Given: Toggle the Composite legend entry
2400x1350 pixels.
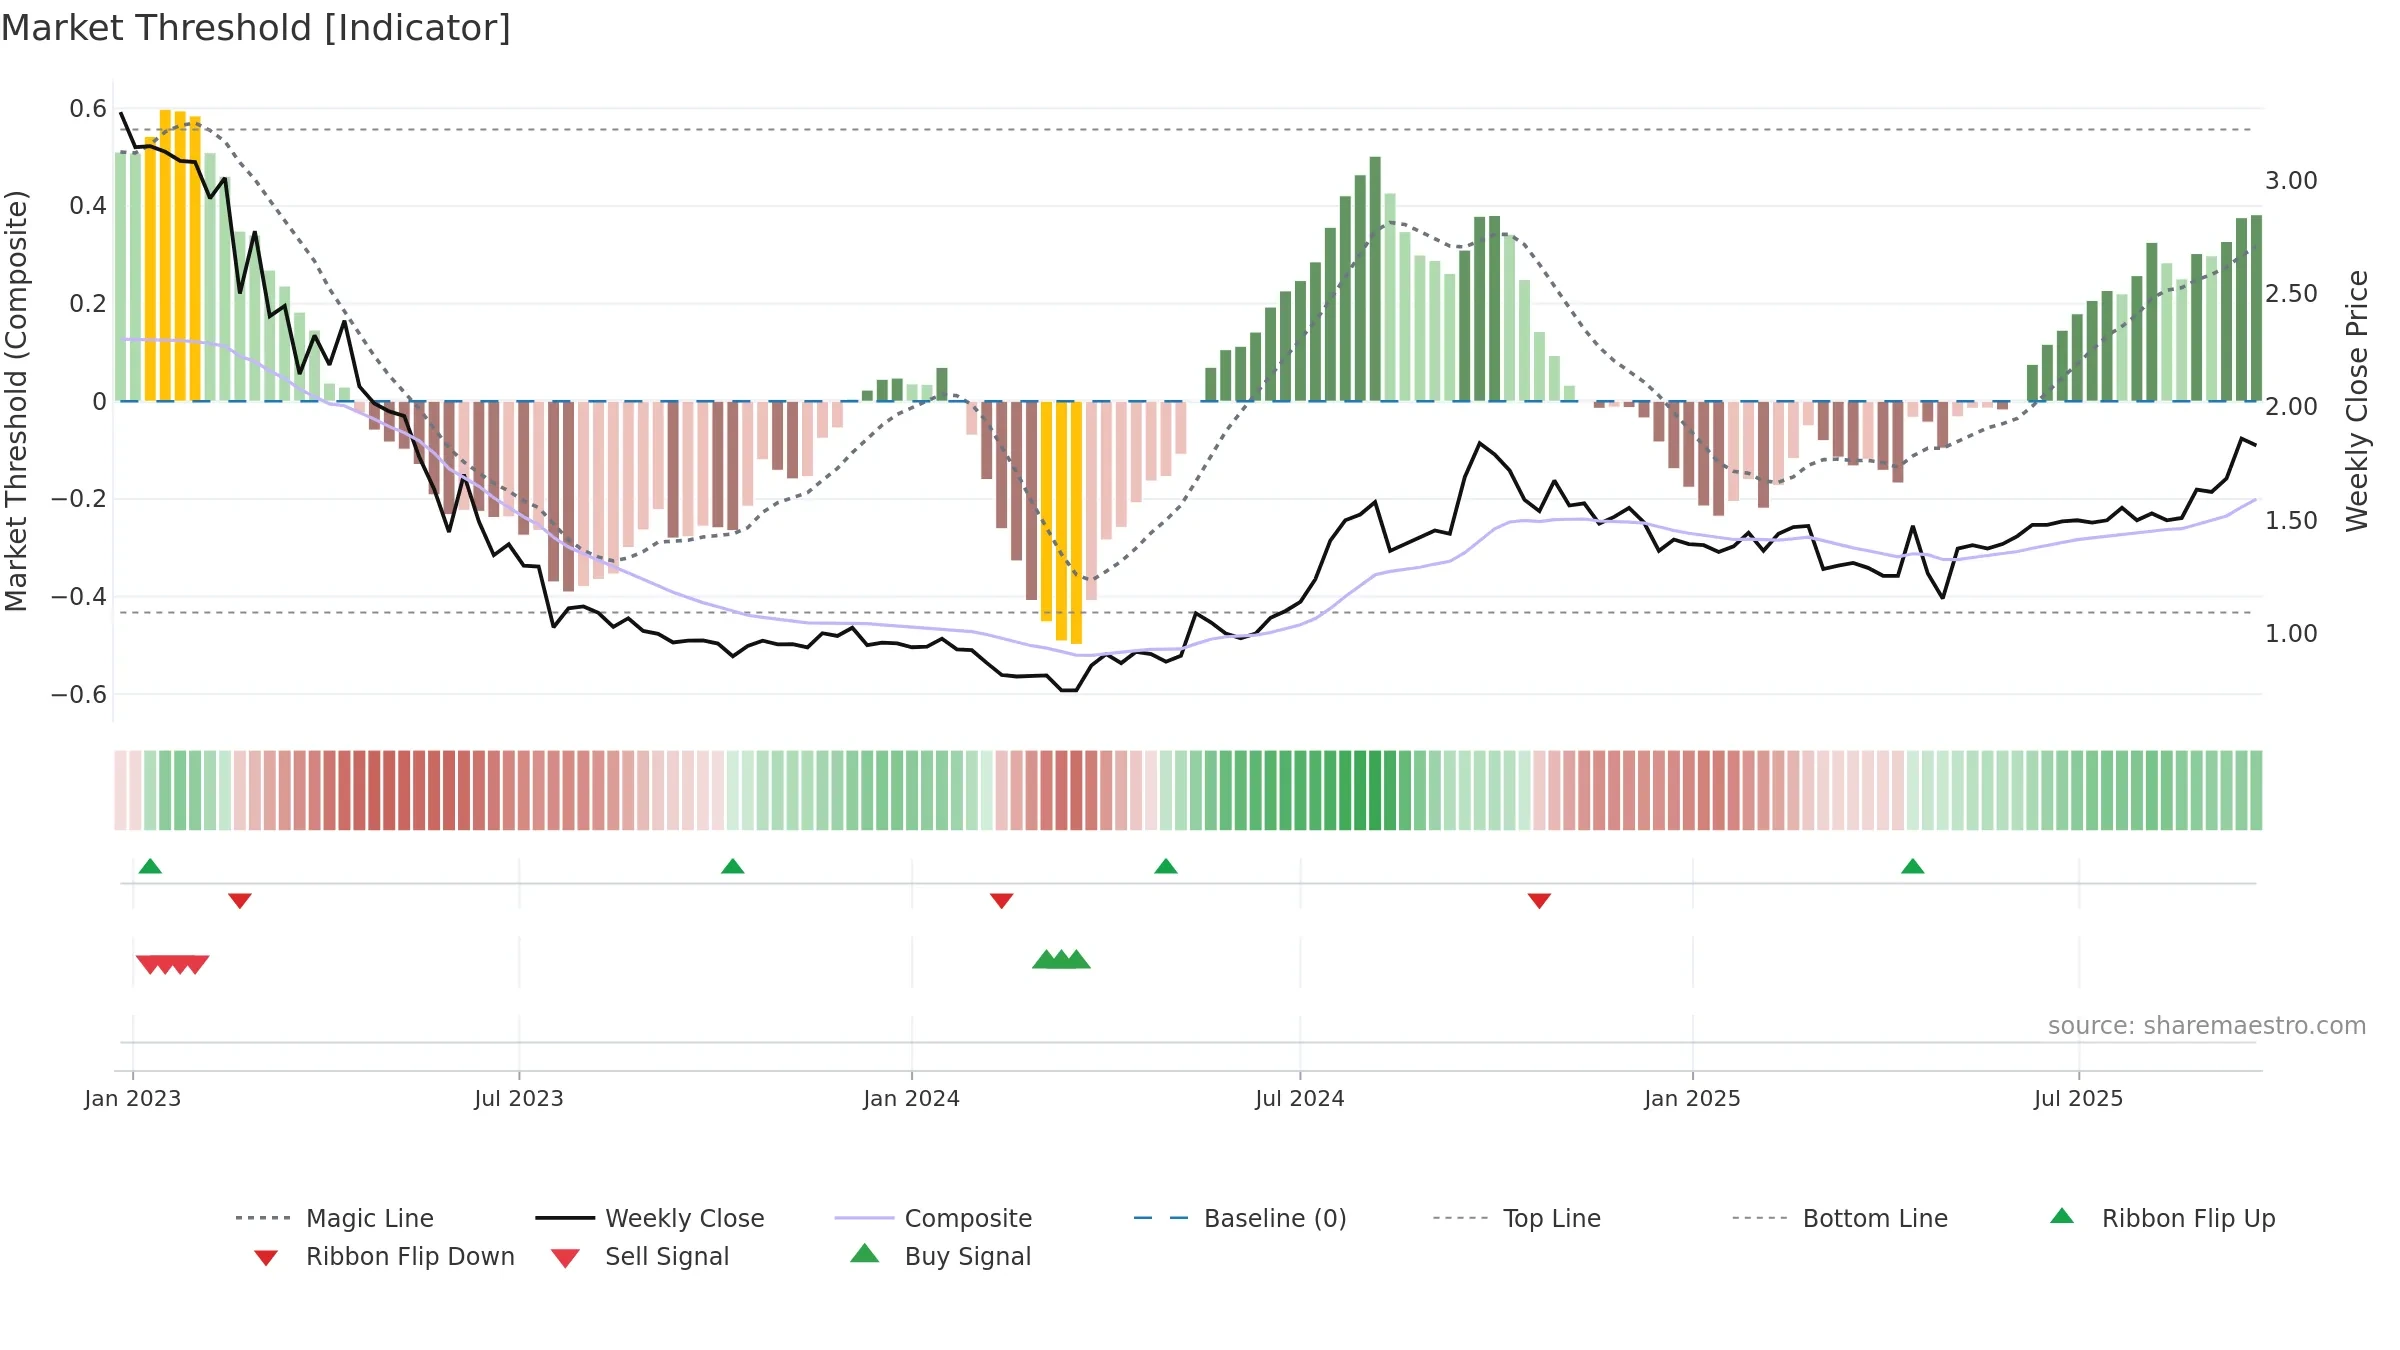Looking at the screenshot, I should point(933,1218).
